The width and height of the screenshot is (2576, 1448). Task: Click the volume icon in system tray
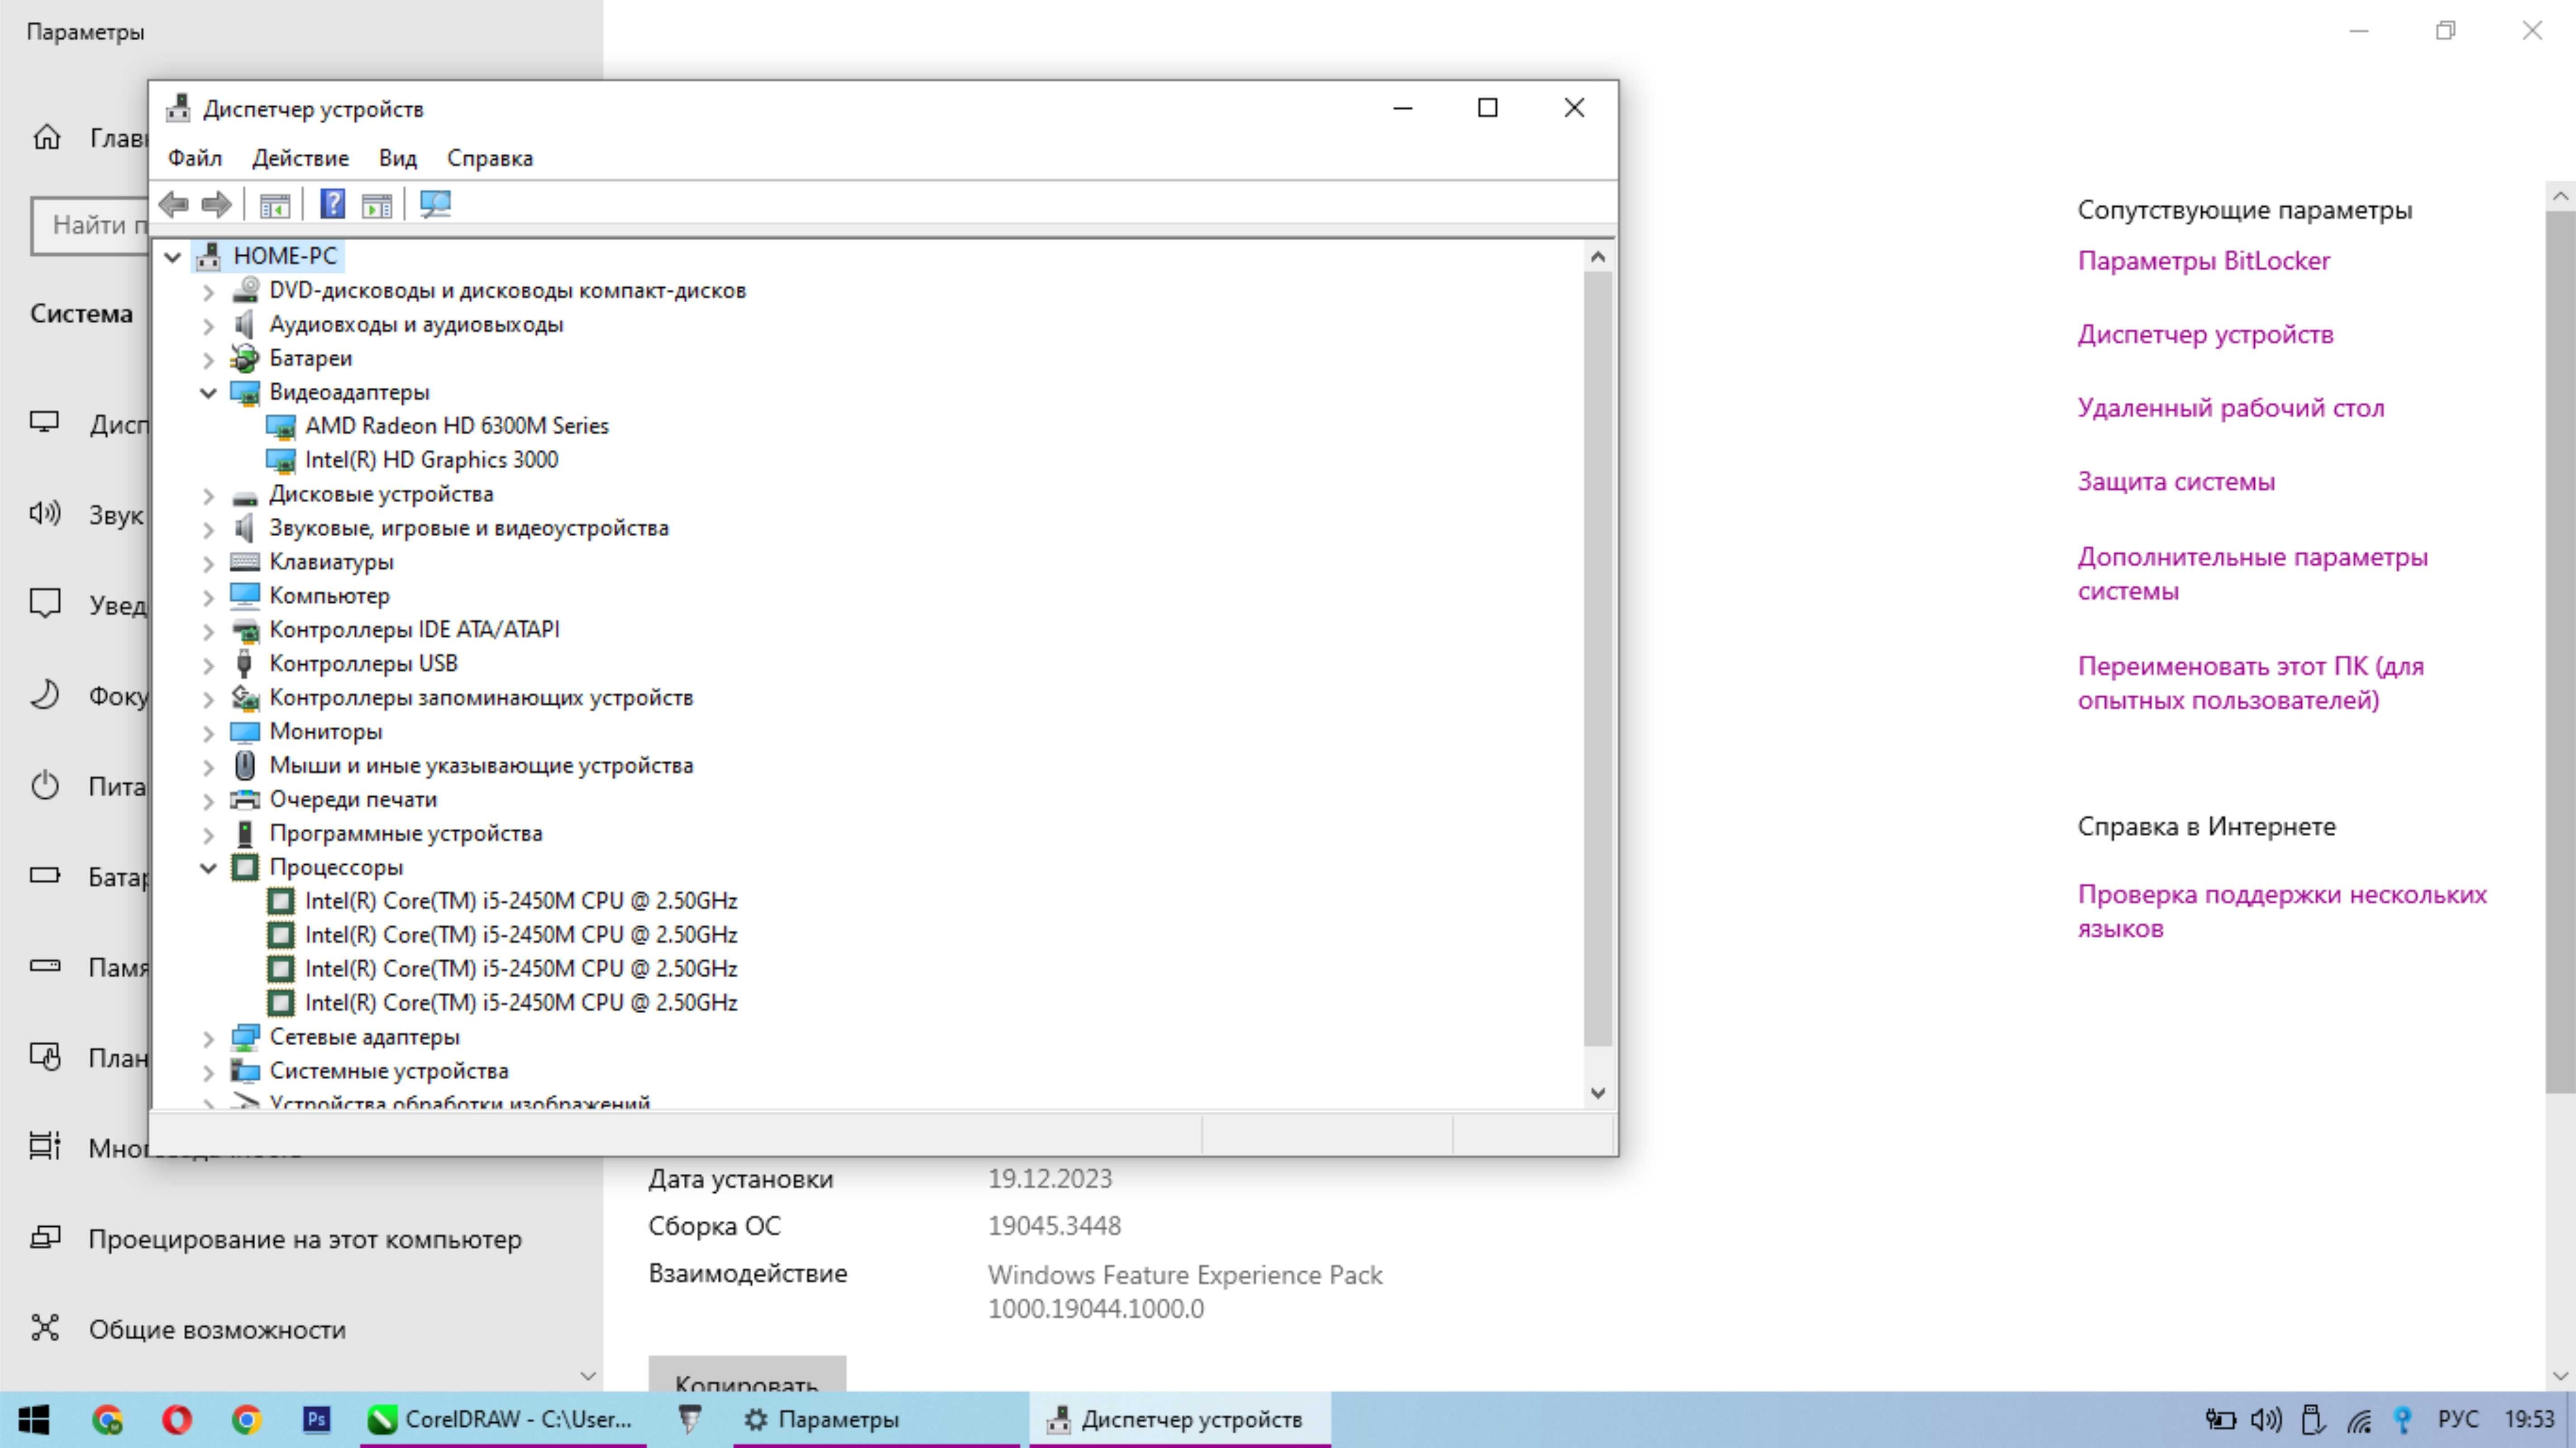(x=2266, y=1420)
